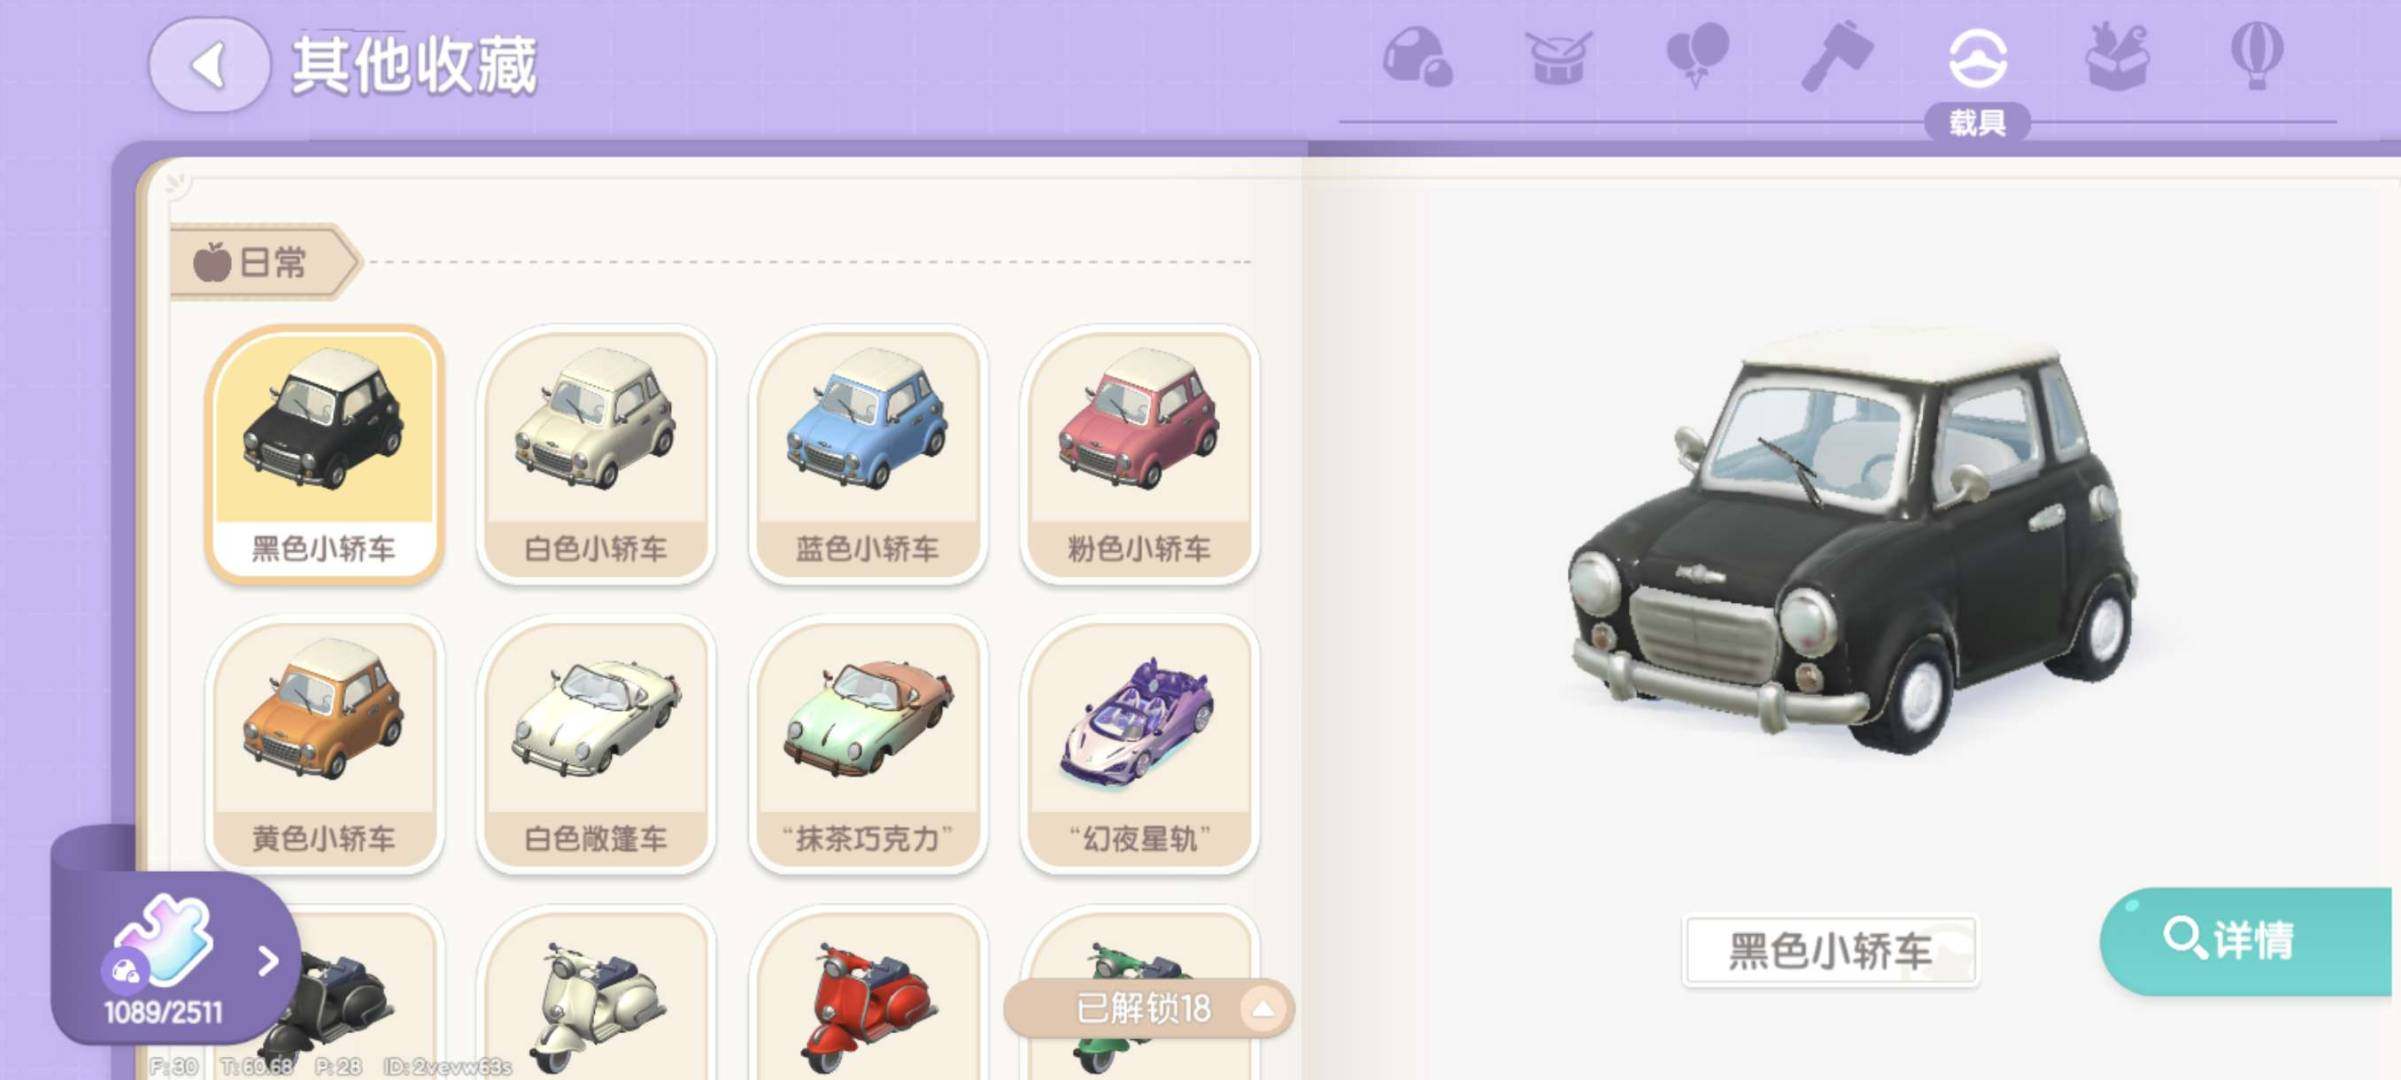This screenshot has height=1080, width=2401.
Task: Select the 蓝色小轿车 blue car
Action: coord(868,455)
